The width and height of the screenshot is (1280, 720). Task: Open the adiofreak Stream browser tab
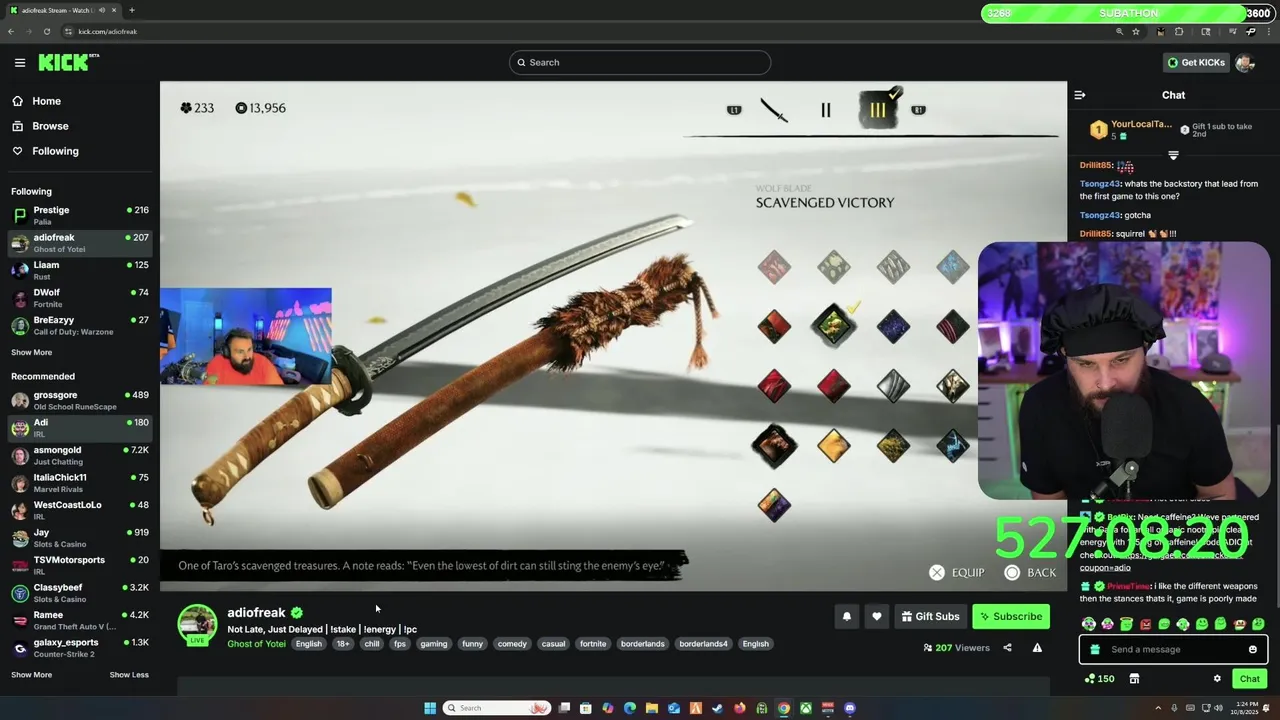click(62, 10)
